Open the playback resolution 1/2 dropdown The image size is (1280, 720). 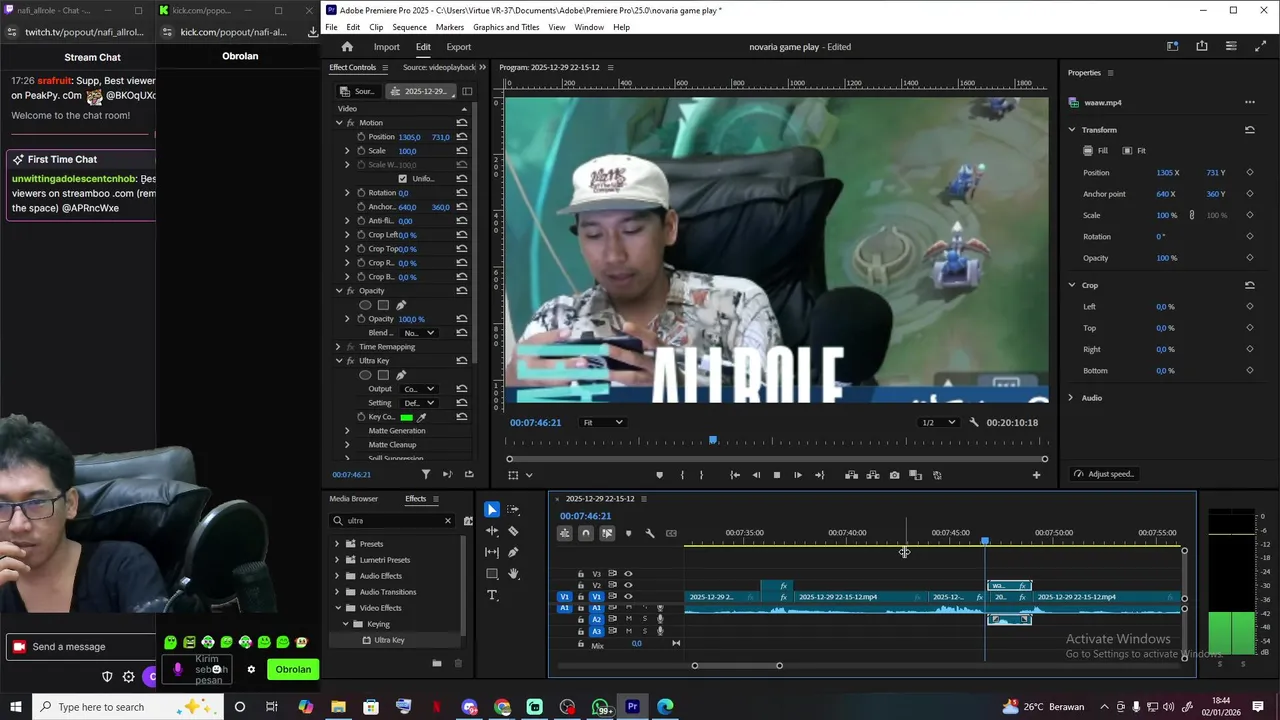[x=939, y=422]
